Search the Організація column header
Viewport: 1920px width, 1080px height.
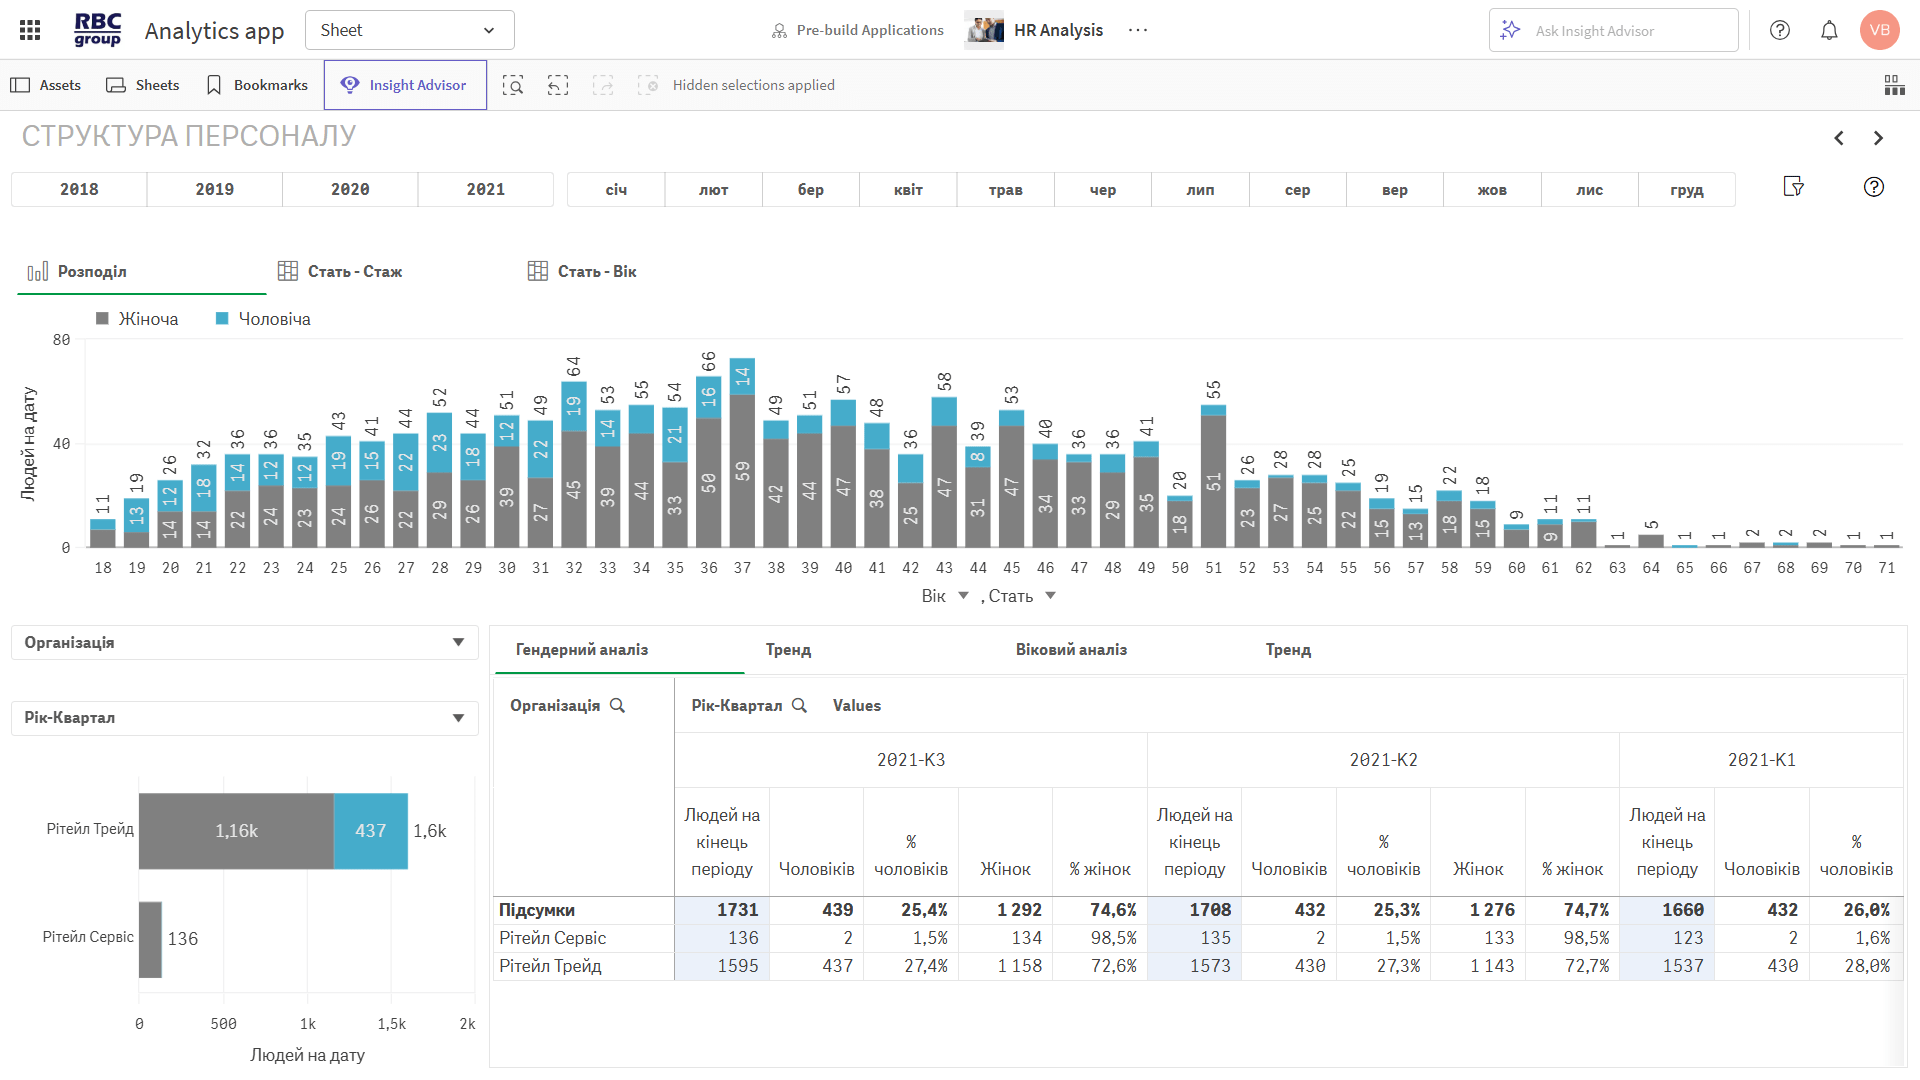[x=618, y=706]
